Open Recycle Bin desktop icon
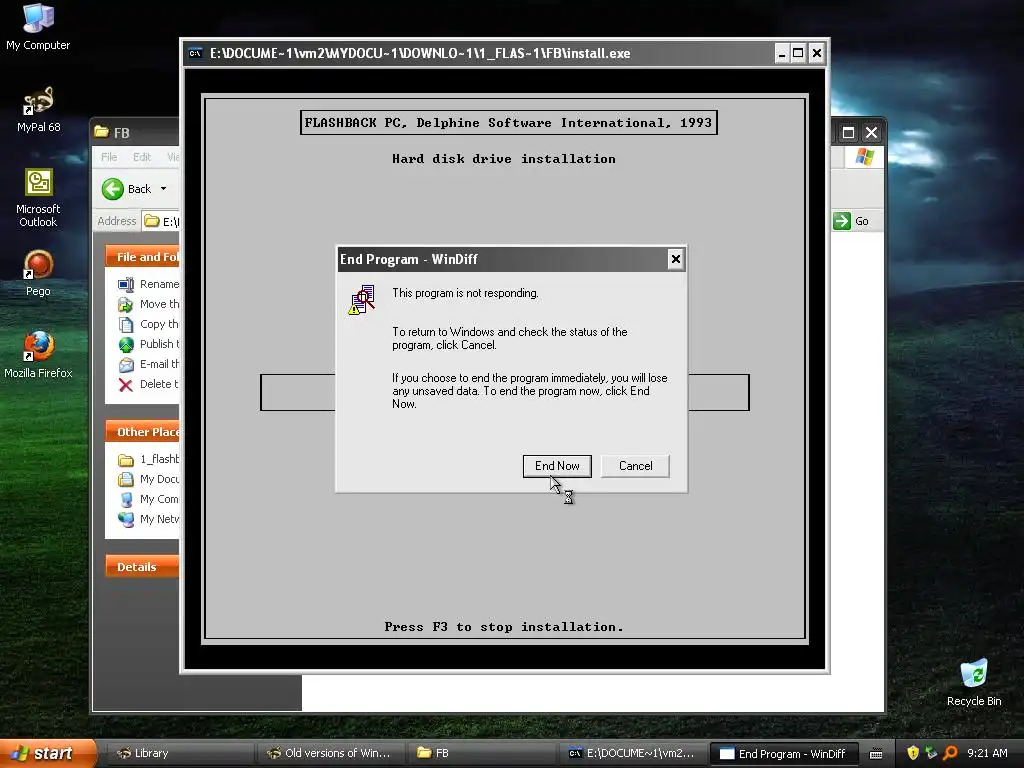 coord(974,683)
